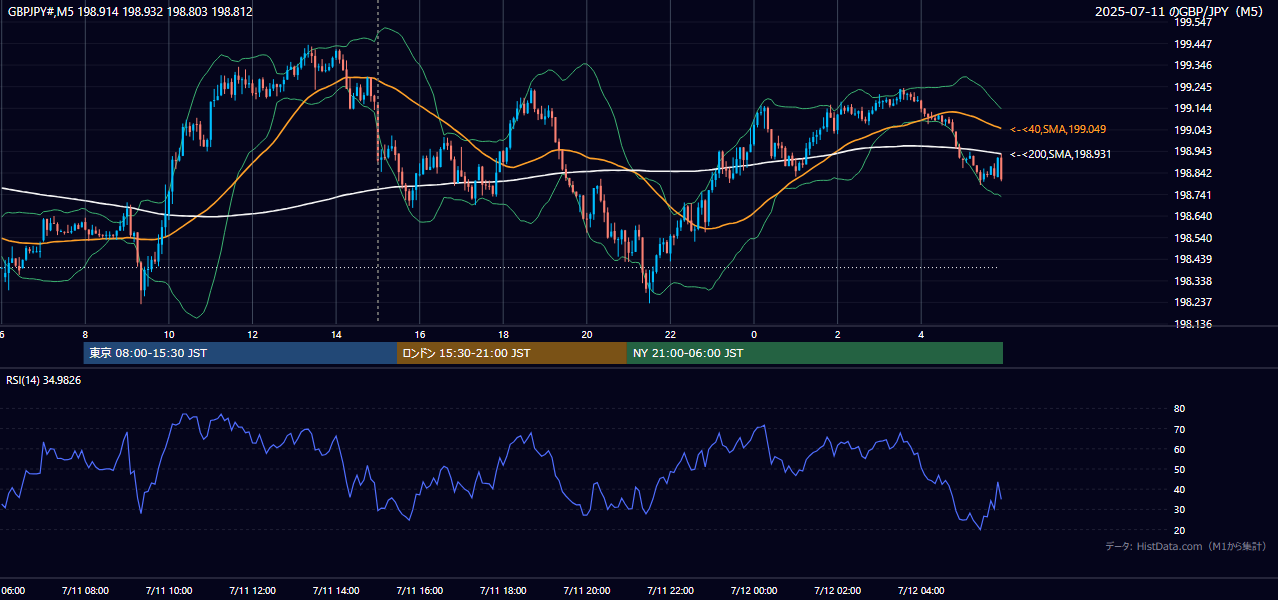
Task: Click the HistData.com data source note
Action: [x=1186, y=546]
